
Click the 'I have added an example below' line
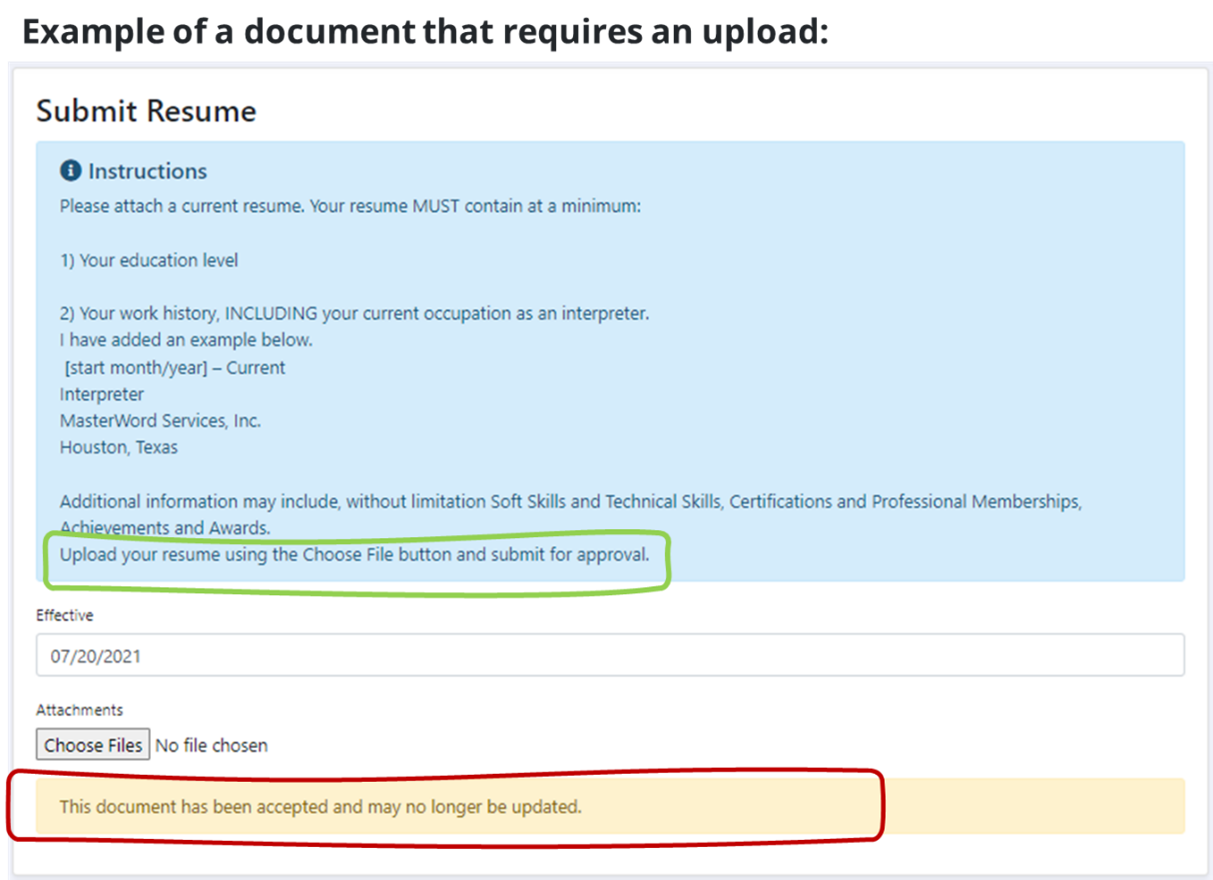(x=186, y=340)
